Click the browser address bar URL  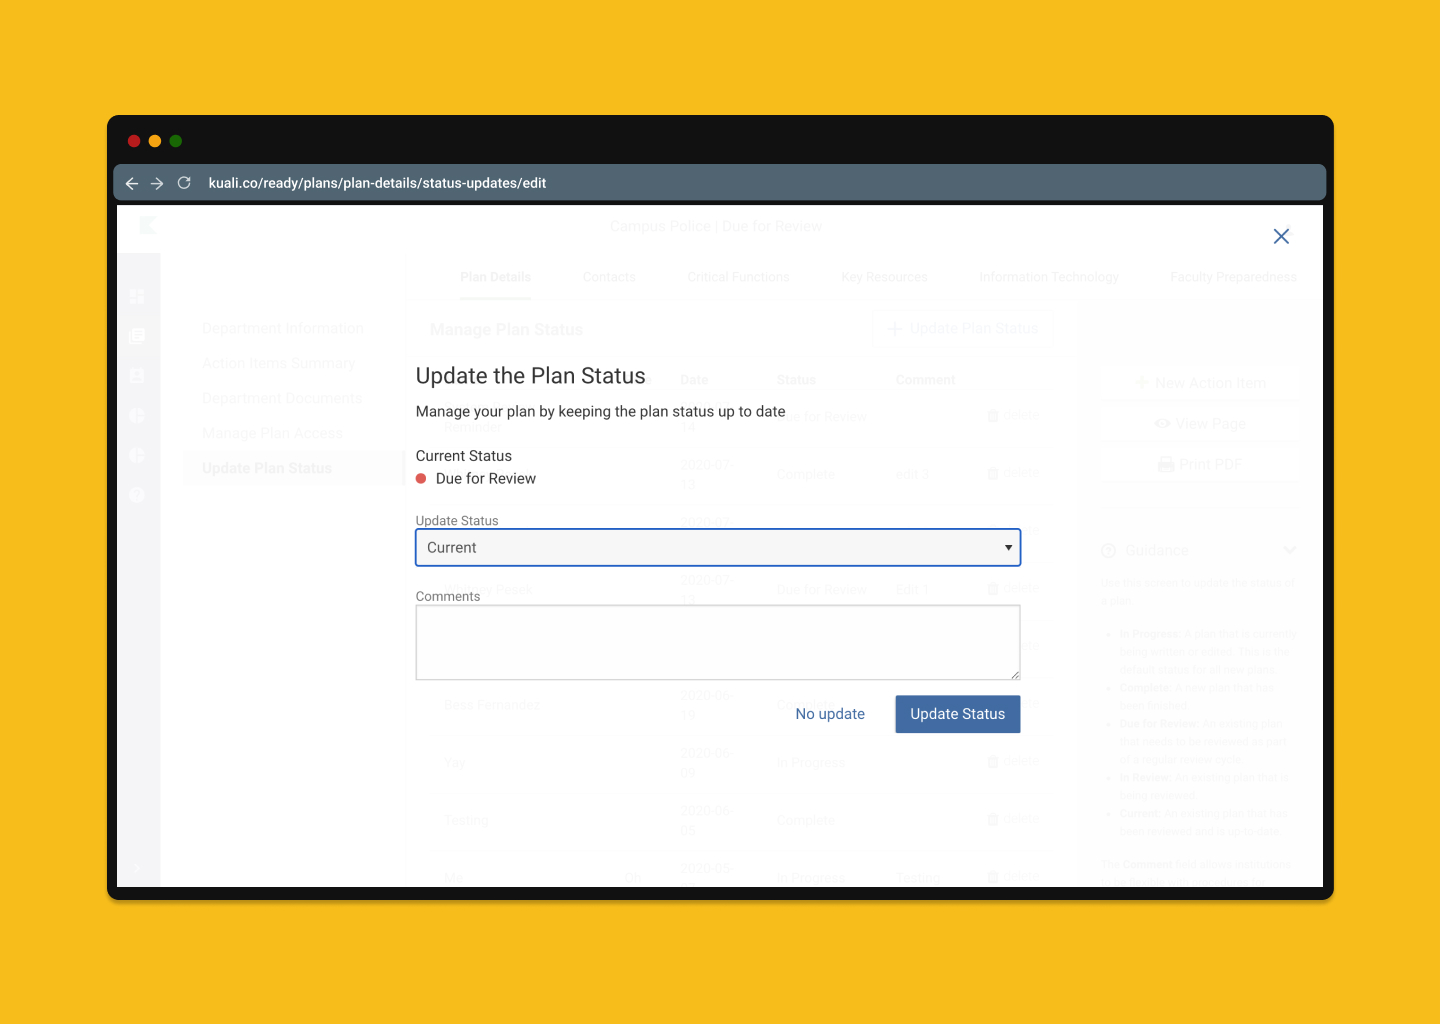[x=377, y=183]
